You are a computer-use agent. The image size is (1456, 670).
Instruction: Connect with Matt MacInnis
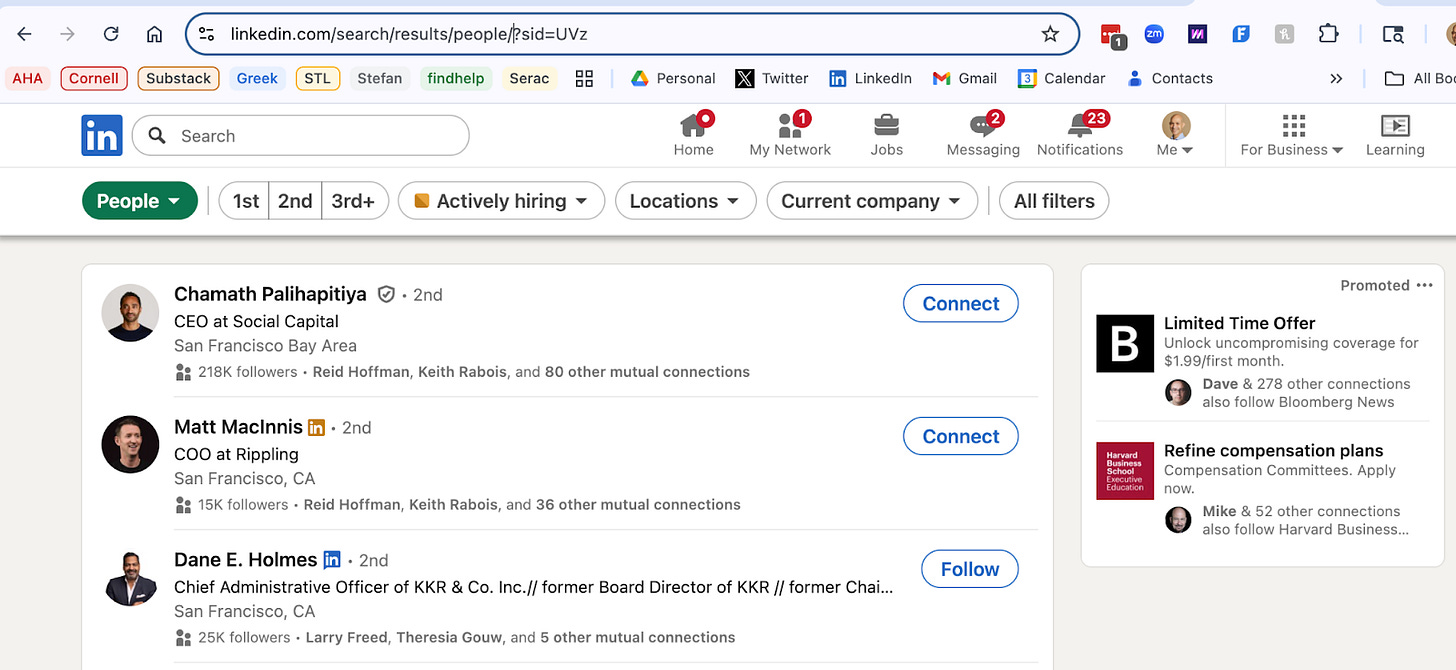[x=960, y=436]
